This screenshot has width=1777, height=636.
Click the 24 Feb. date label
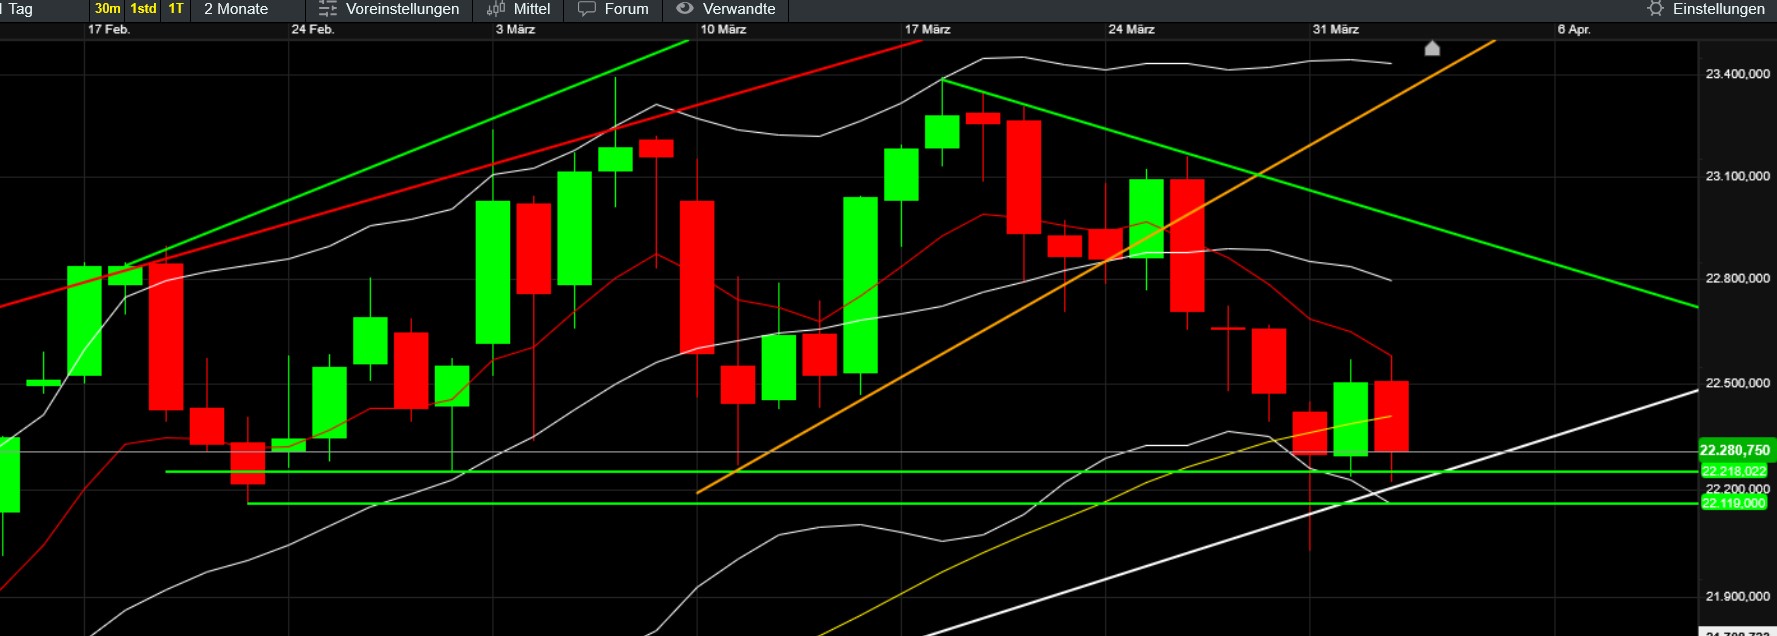313,29
